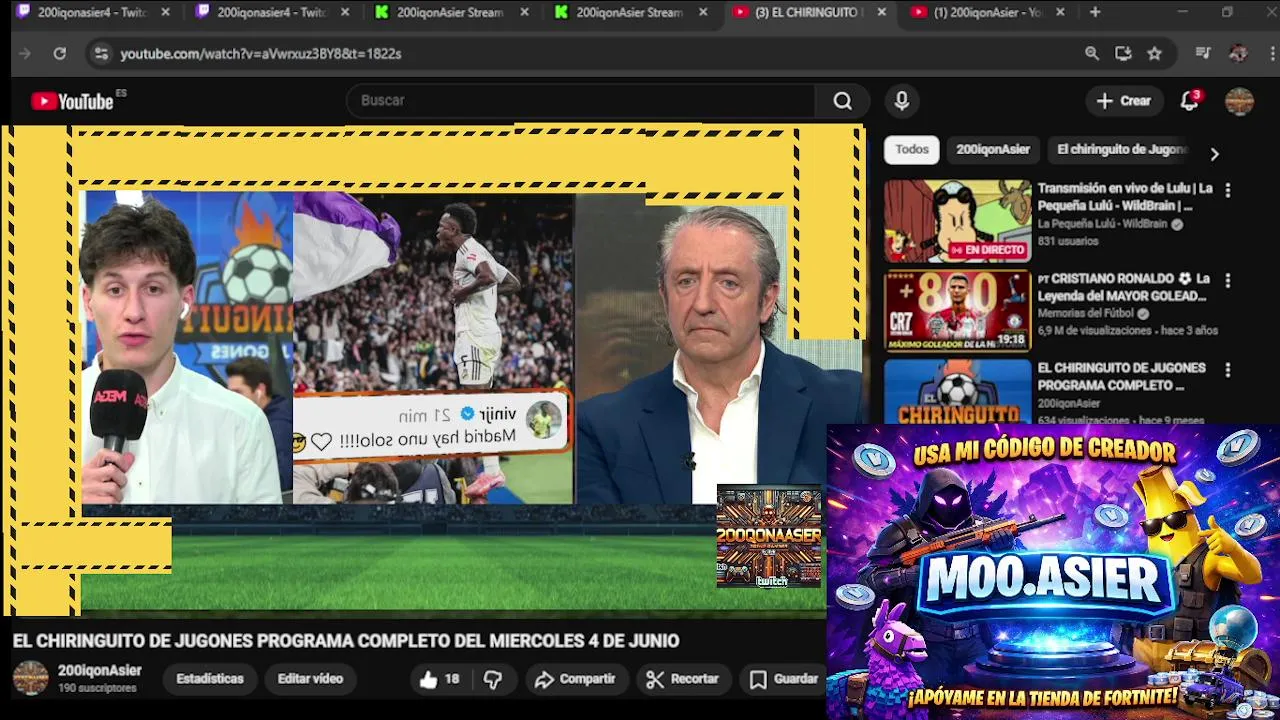Like the video with thumbs up
1280x720 pixels.
pos(439,679)
